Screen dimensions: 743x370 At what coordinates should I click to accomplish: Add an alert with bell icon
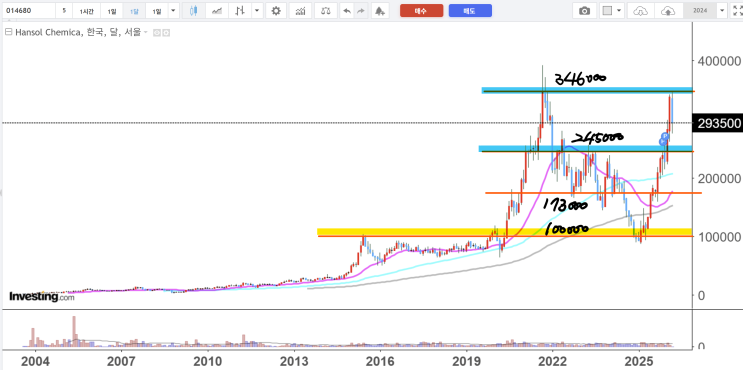click(380, 10)
